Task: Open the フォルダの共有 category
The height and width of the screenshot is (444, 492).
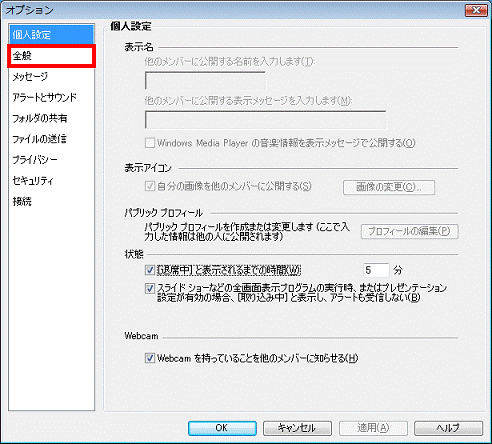Action: pos(52,118)
